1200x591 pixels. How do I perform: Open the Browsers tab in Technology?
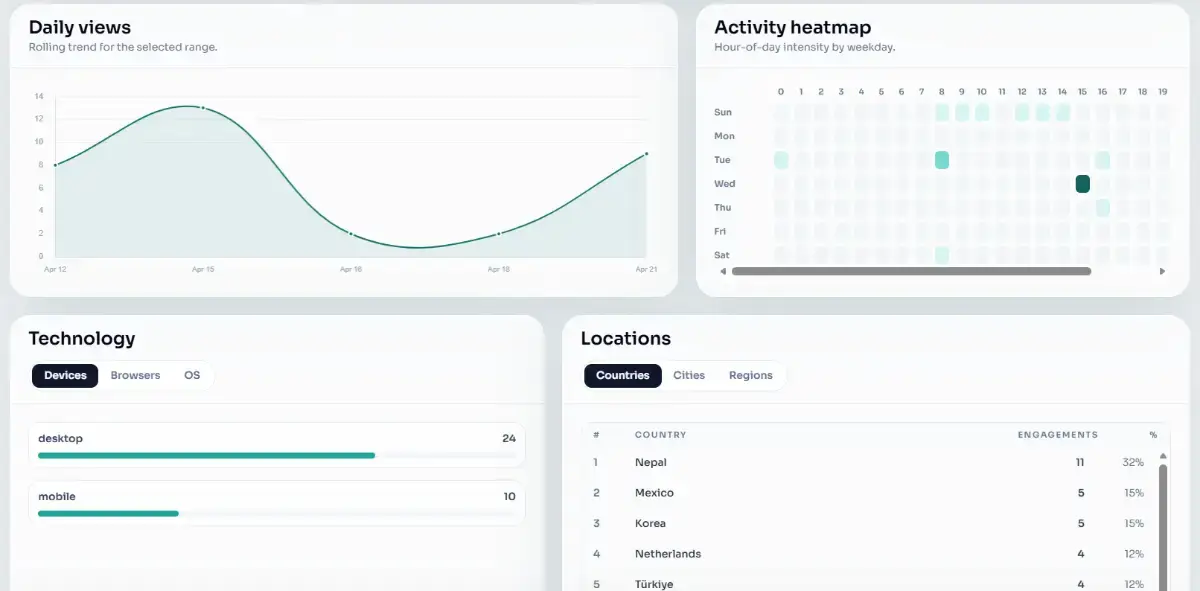(135, 375)
